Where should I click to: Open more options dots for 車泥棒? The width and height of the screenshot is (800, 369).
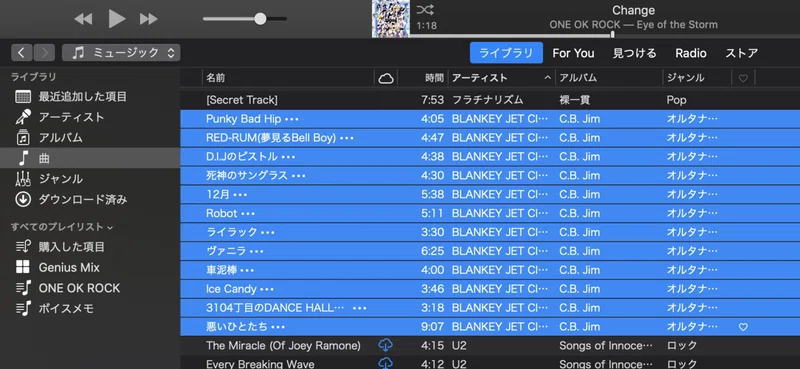click(x=247, y=270)
